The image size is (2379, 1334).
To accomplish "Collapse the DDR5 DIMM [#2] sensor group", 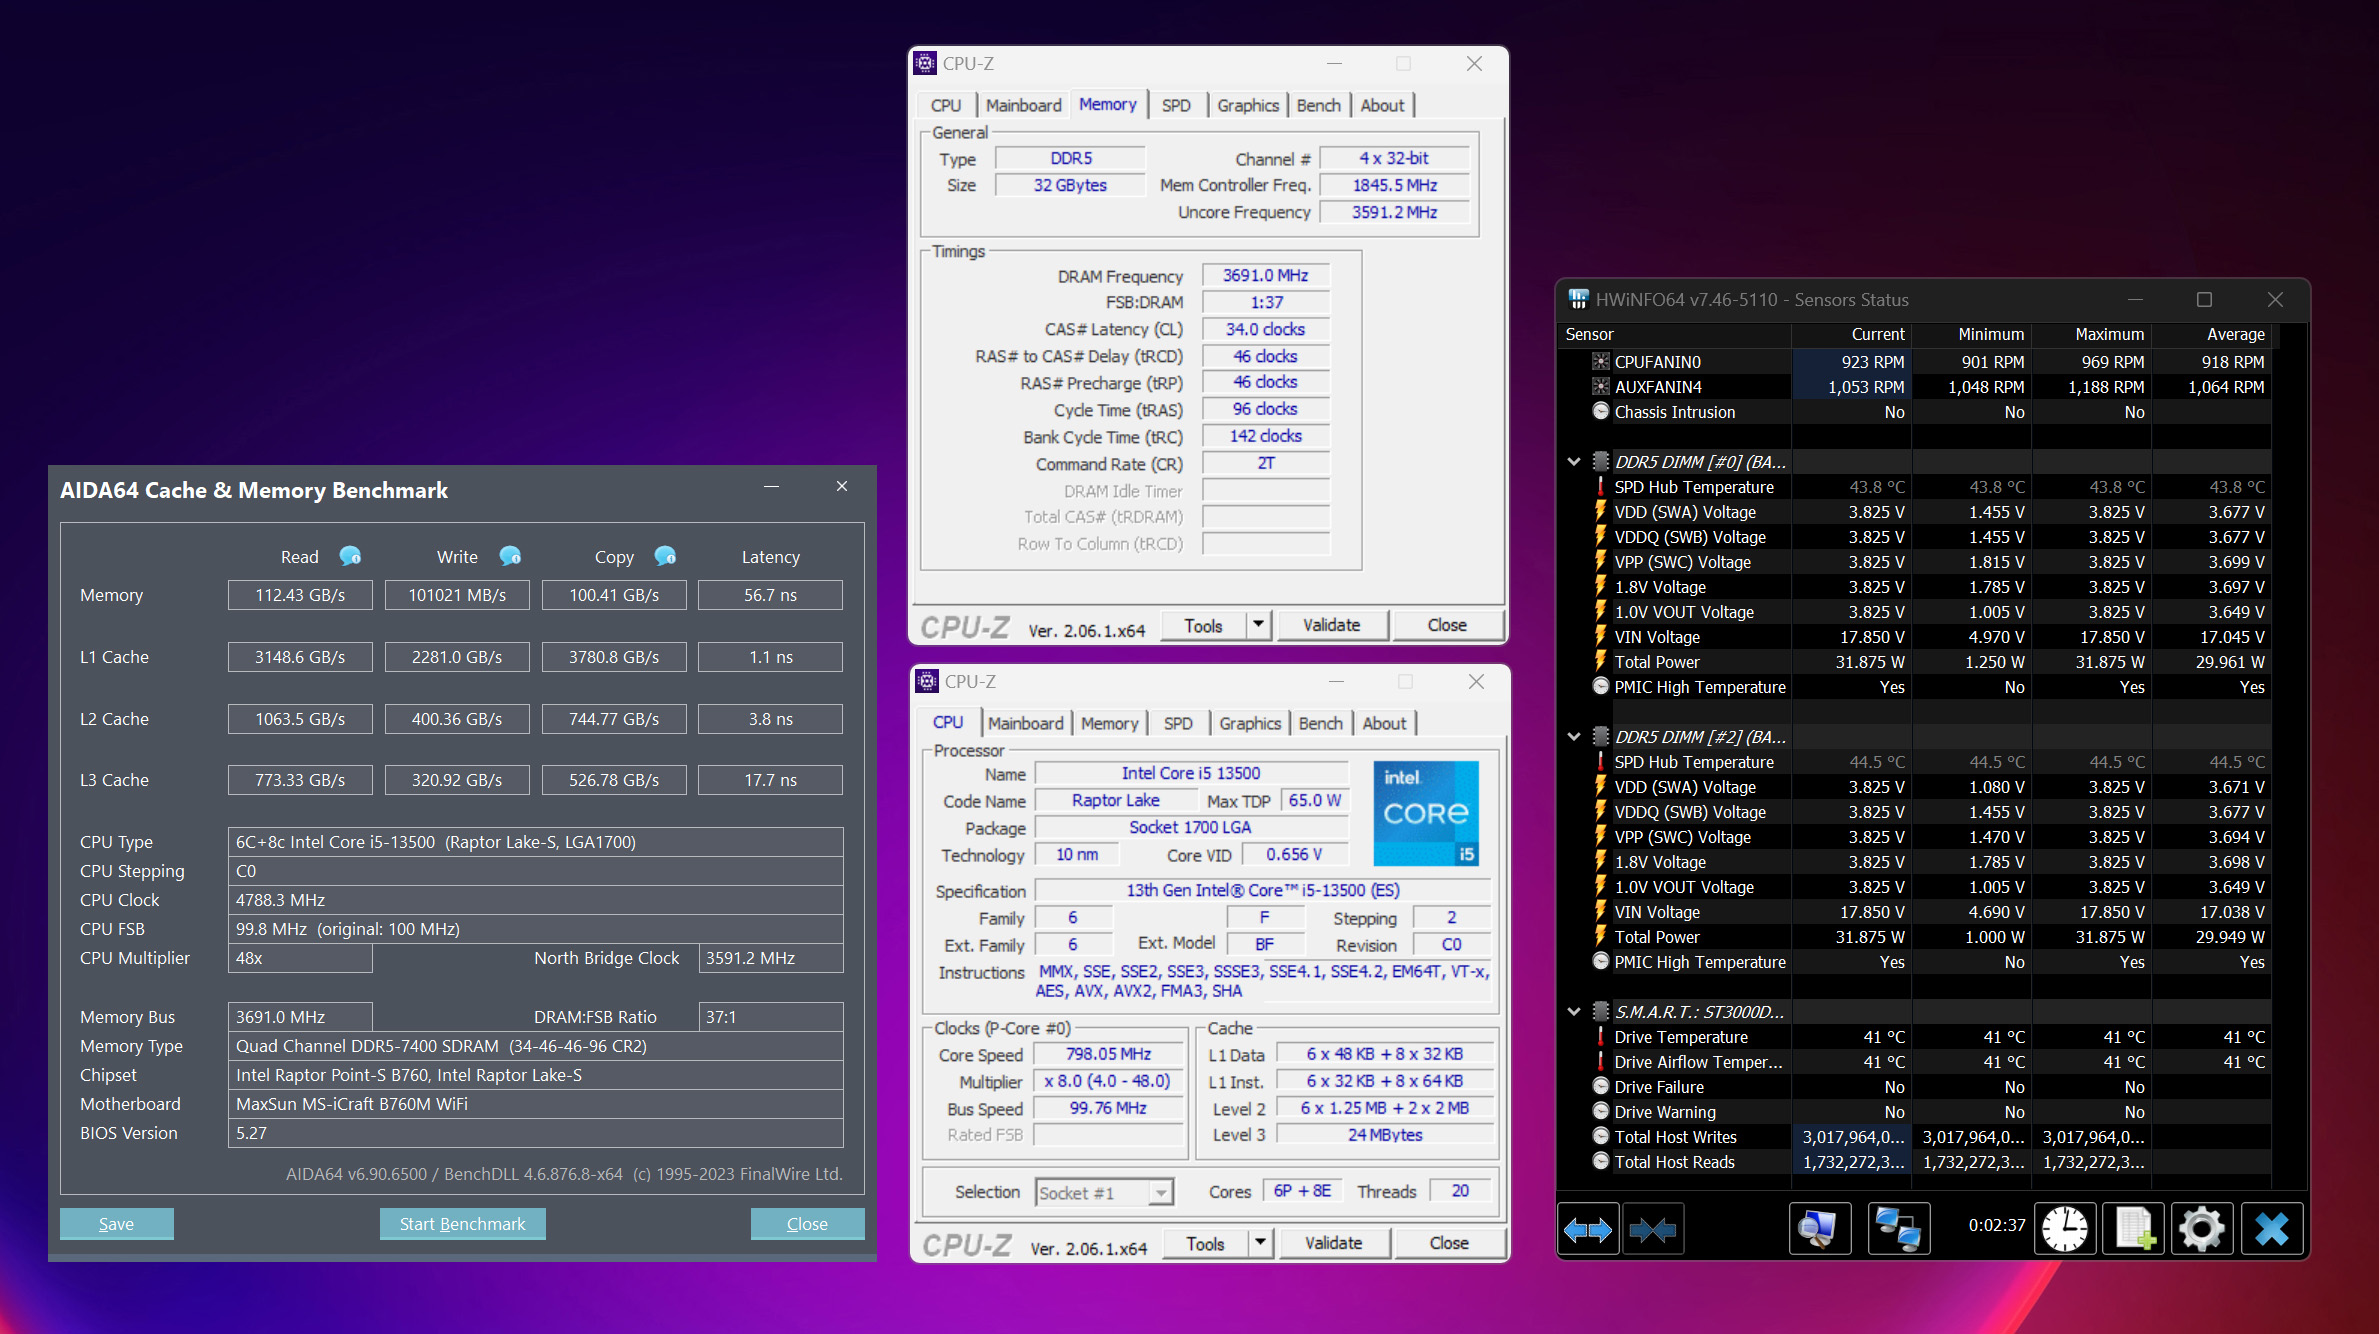I will point(1574,737).
